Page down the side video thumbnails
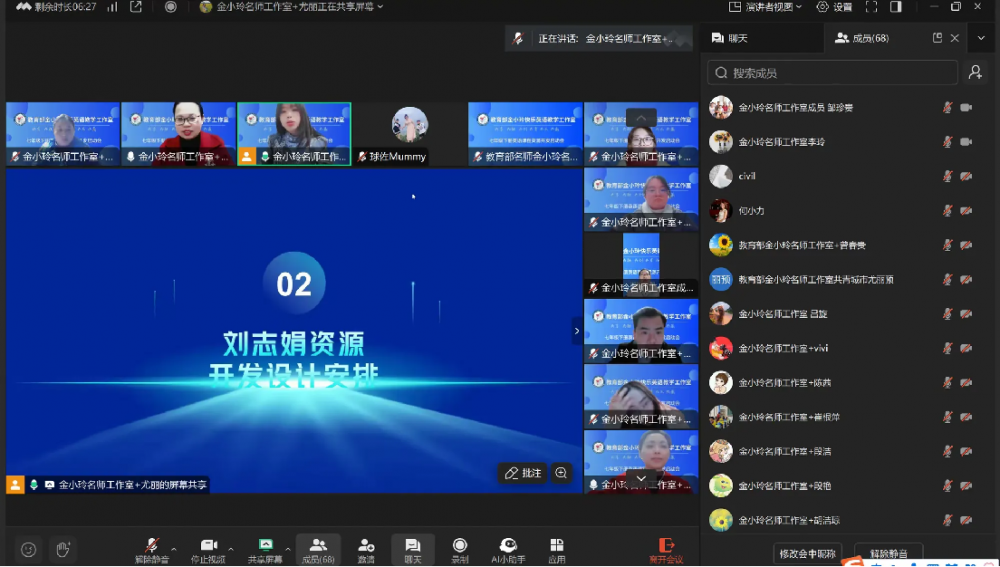1000x567 pixels. click(x=641, y=478)
